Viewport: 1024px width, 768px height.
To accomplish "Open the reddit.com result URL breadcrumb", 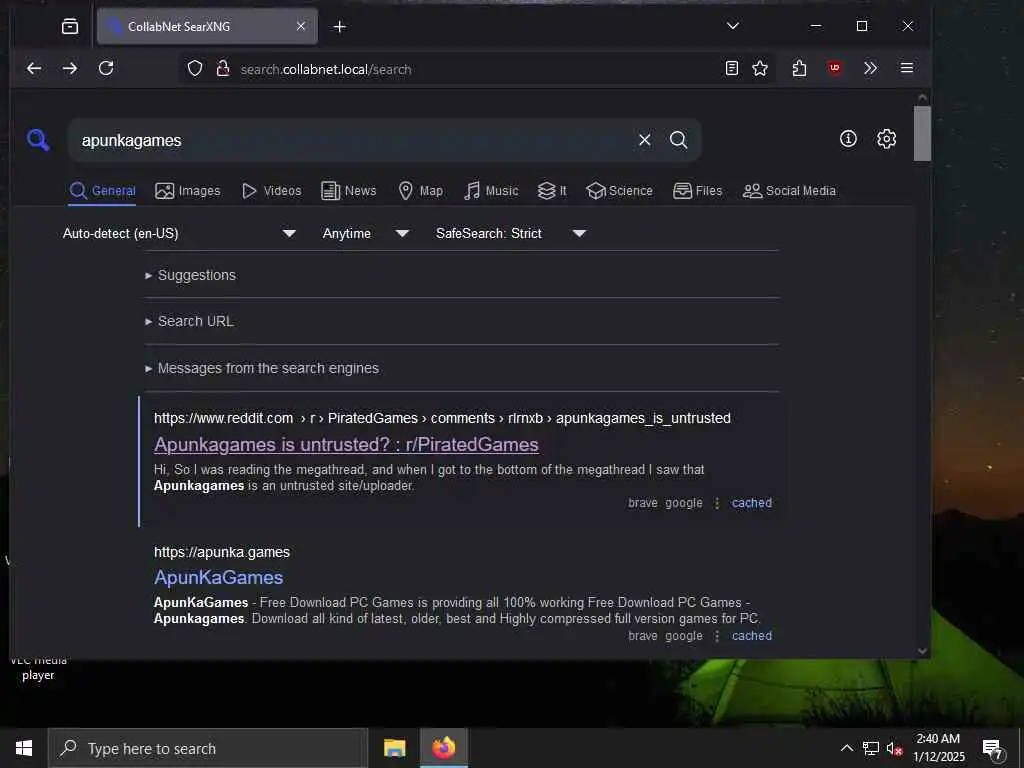I will click(442, 418).
